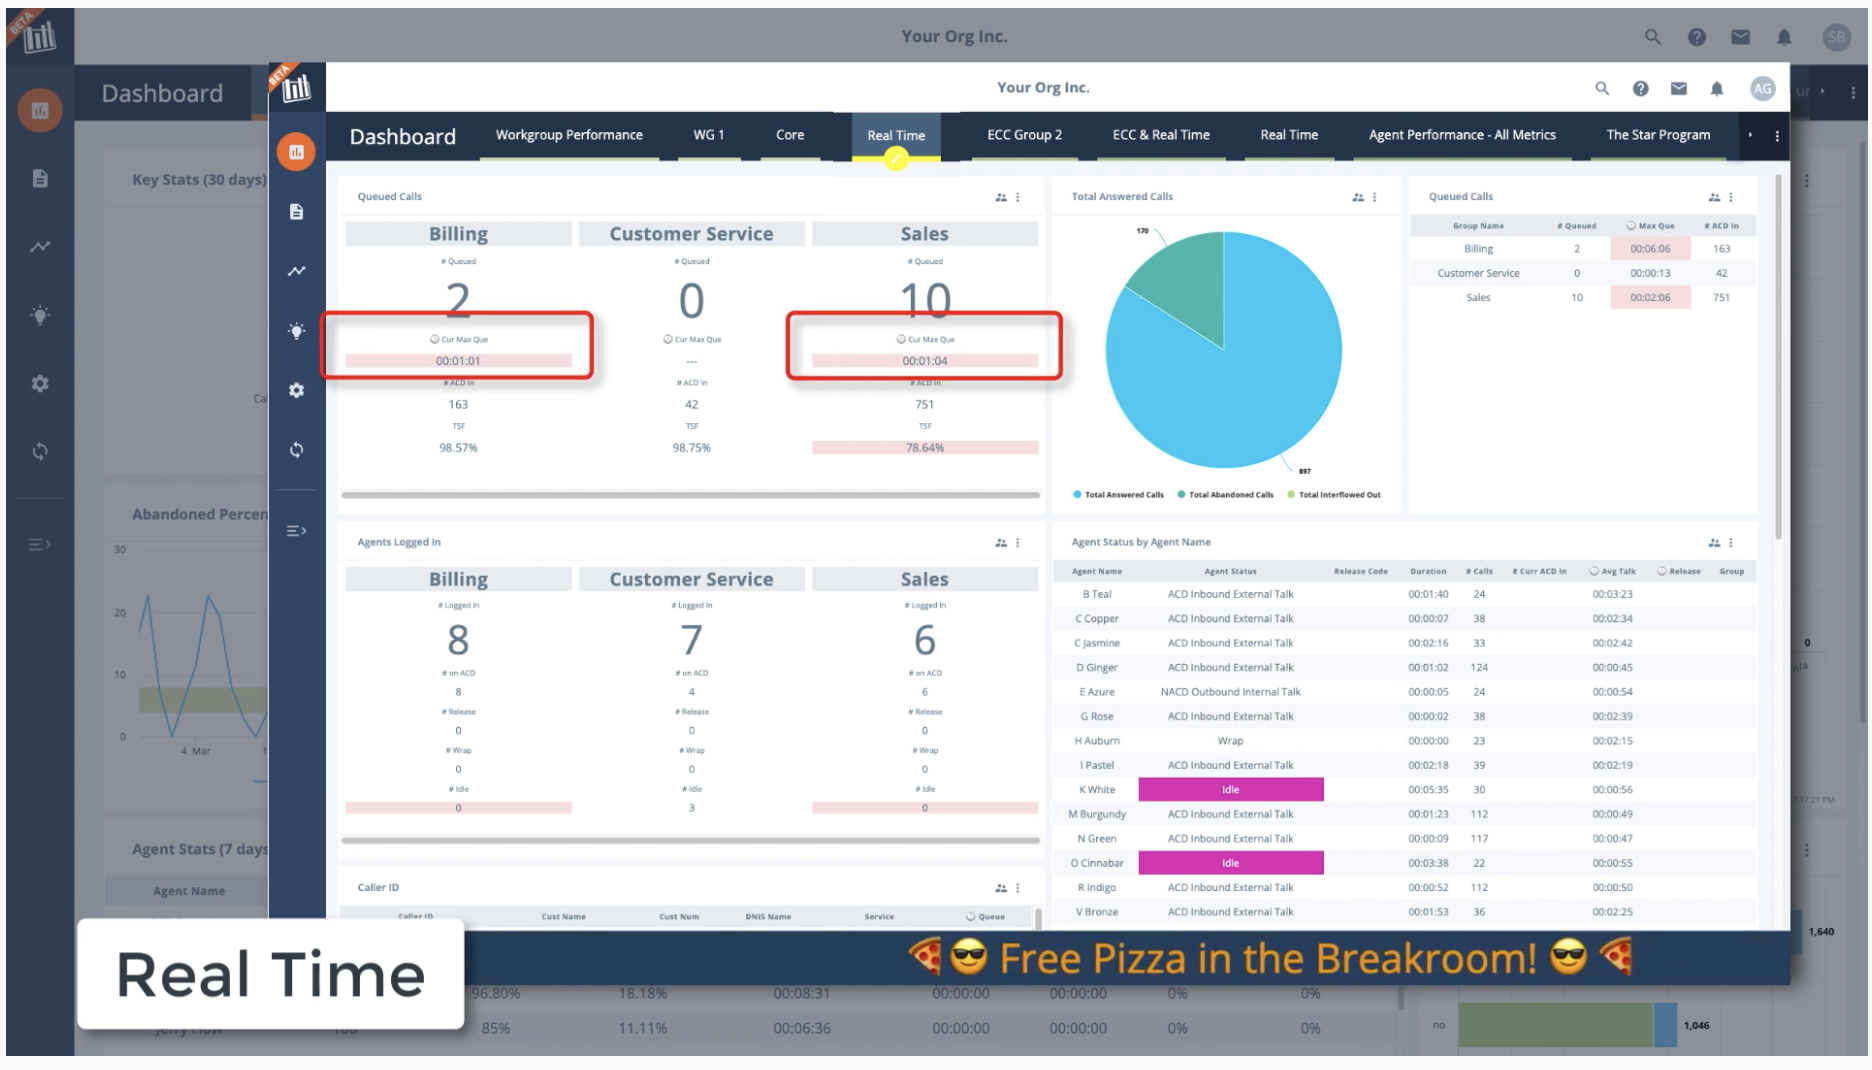
Task: Select O Cinnabar Idle status cell
Action: coord(1231,863)
